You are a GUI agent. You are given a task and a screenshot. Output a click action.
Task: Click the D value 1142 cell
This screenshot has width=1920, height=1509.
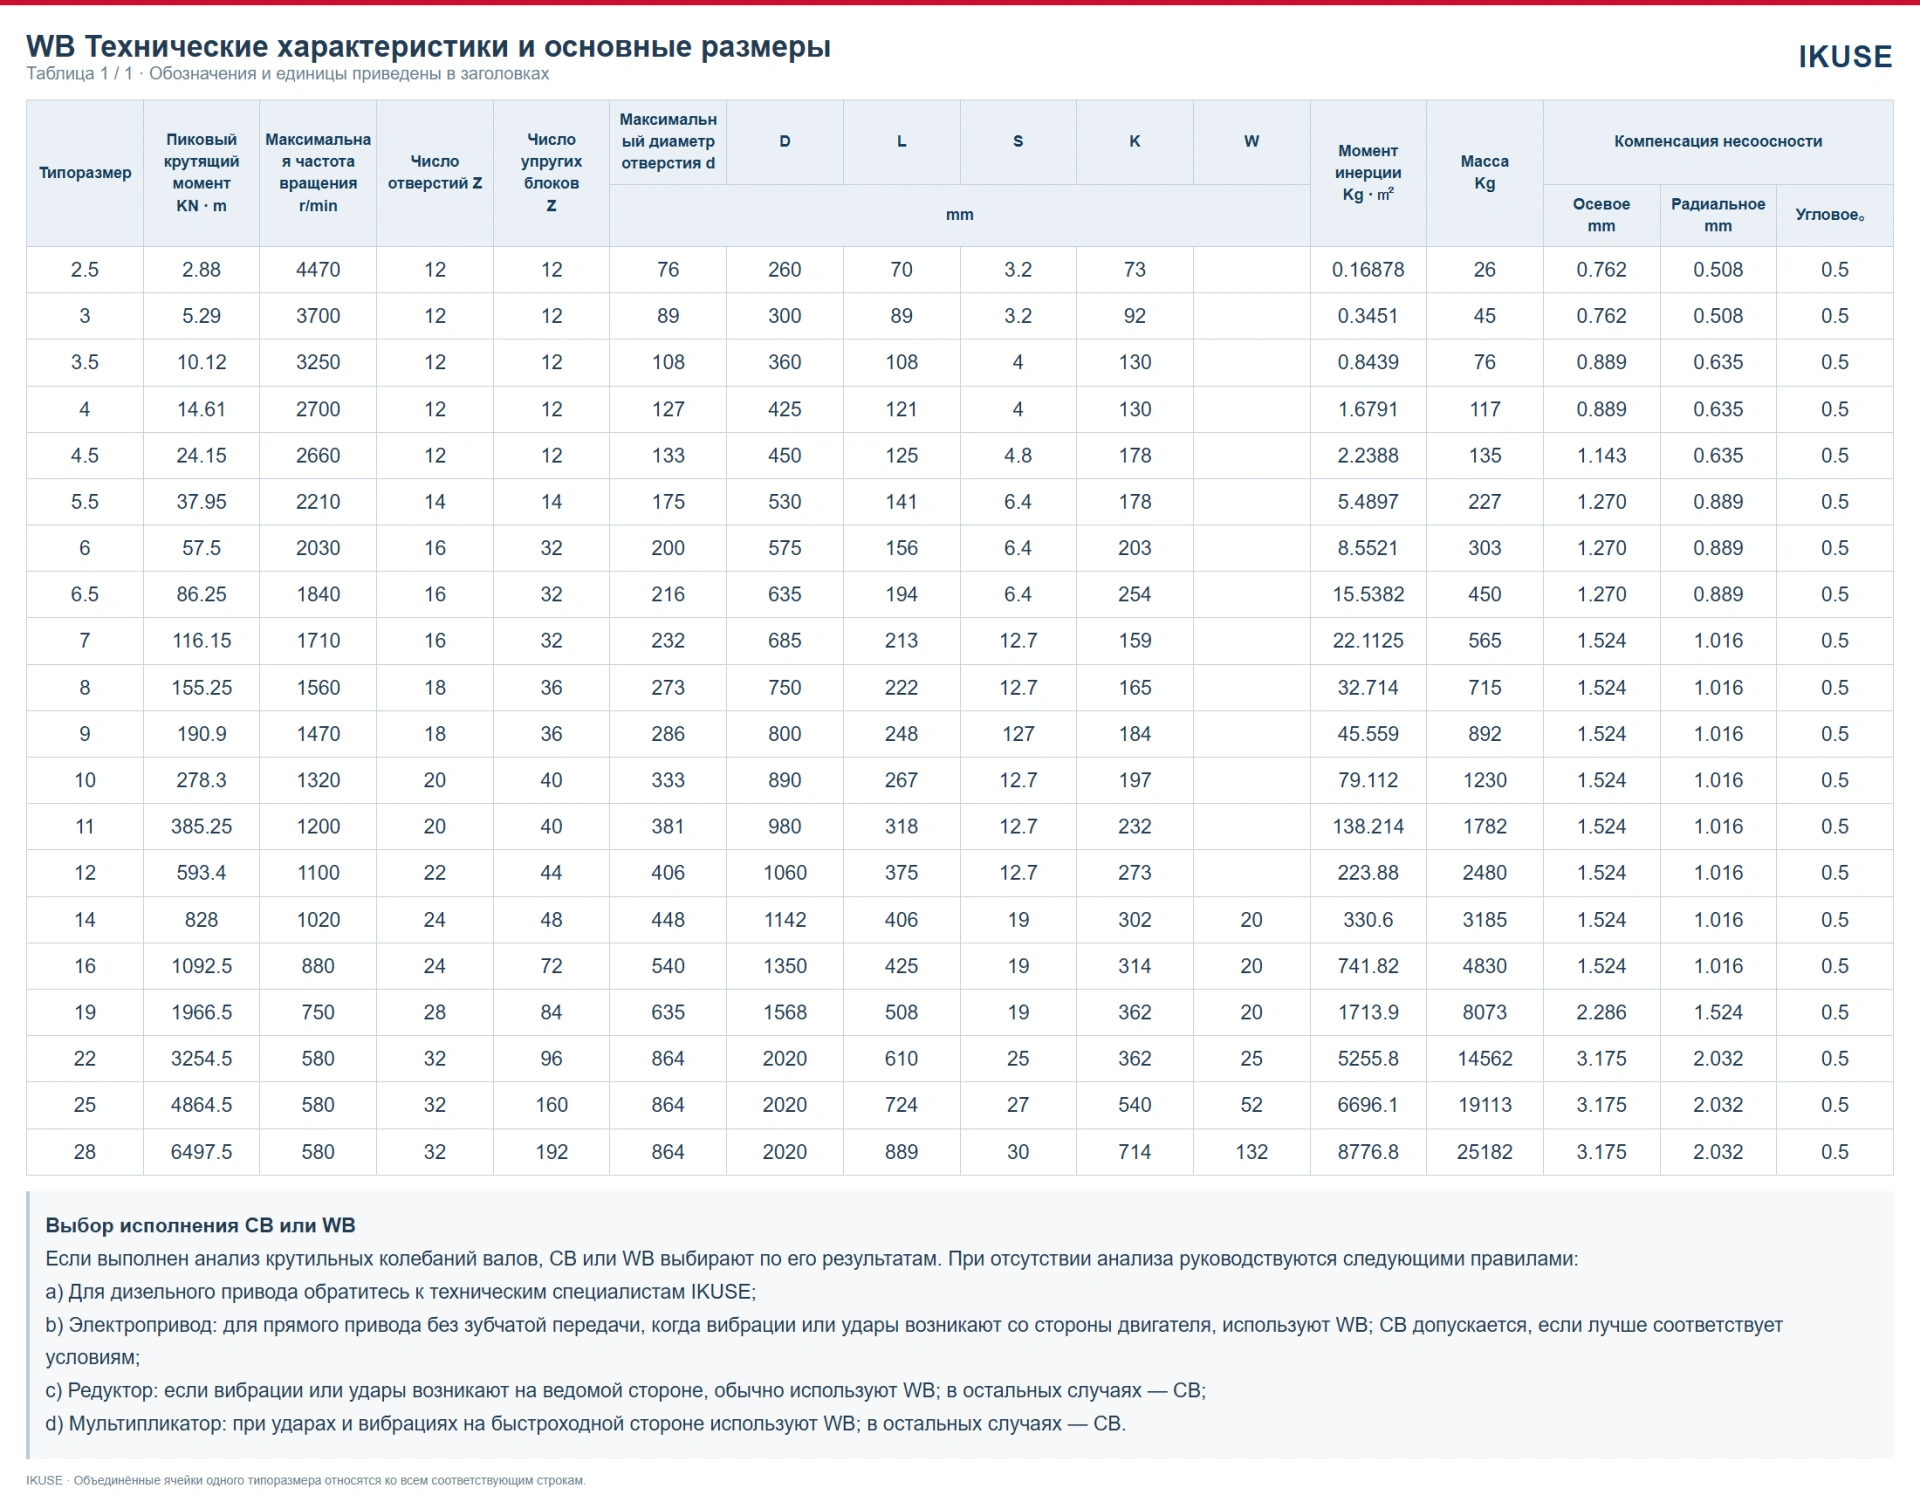785,920
